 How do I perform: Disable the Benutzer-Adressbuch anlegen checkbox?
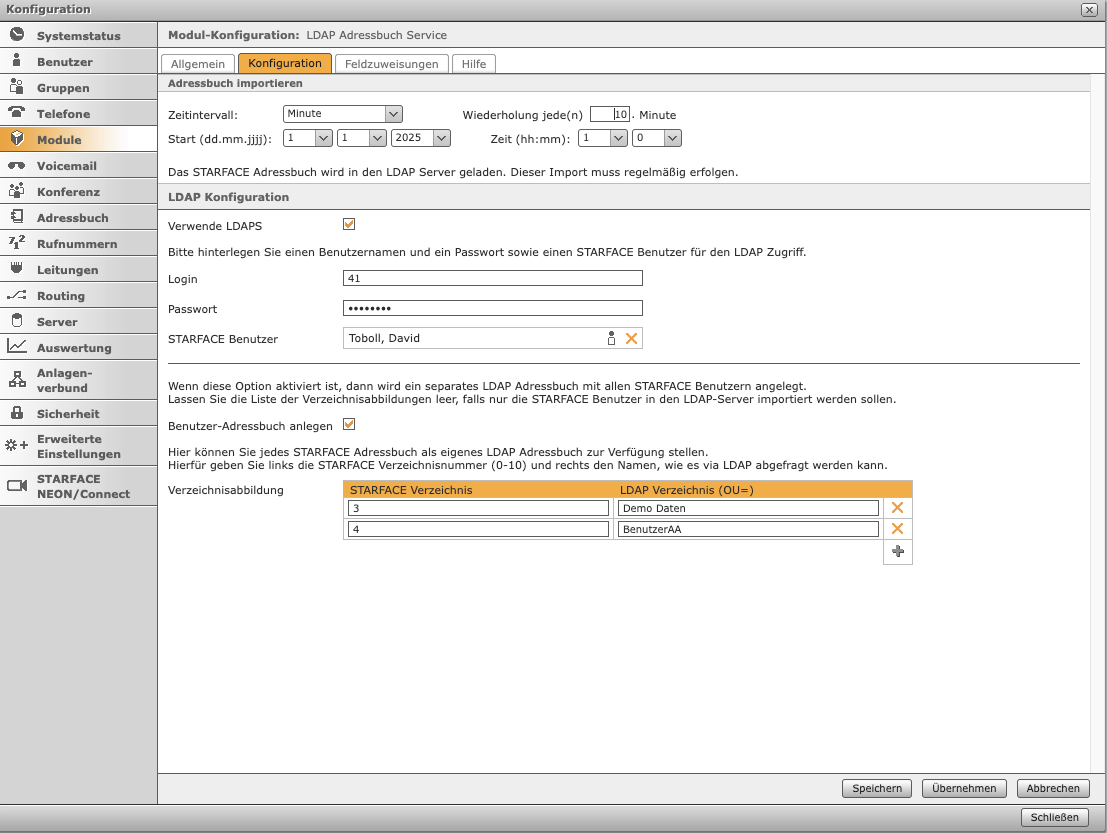click(349, 424)
